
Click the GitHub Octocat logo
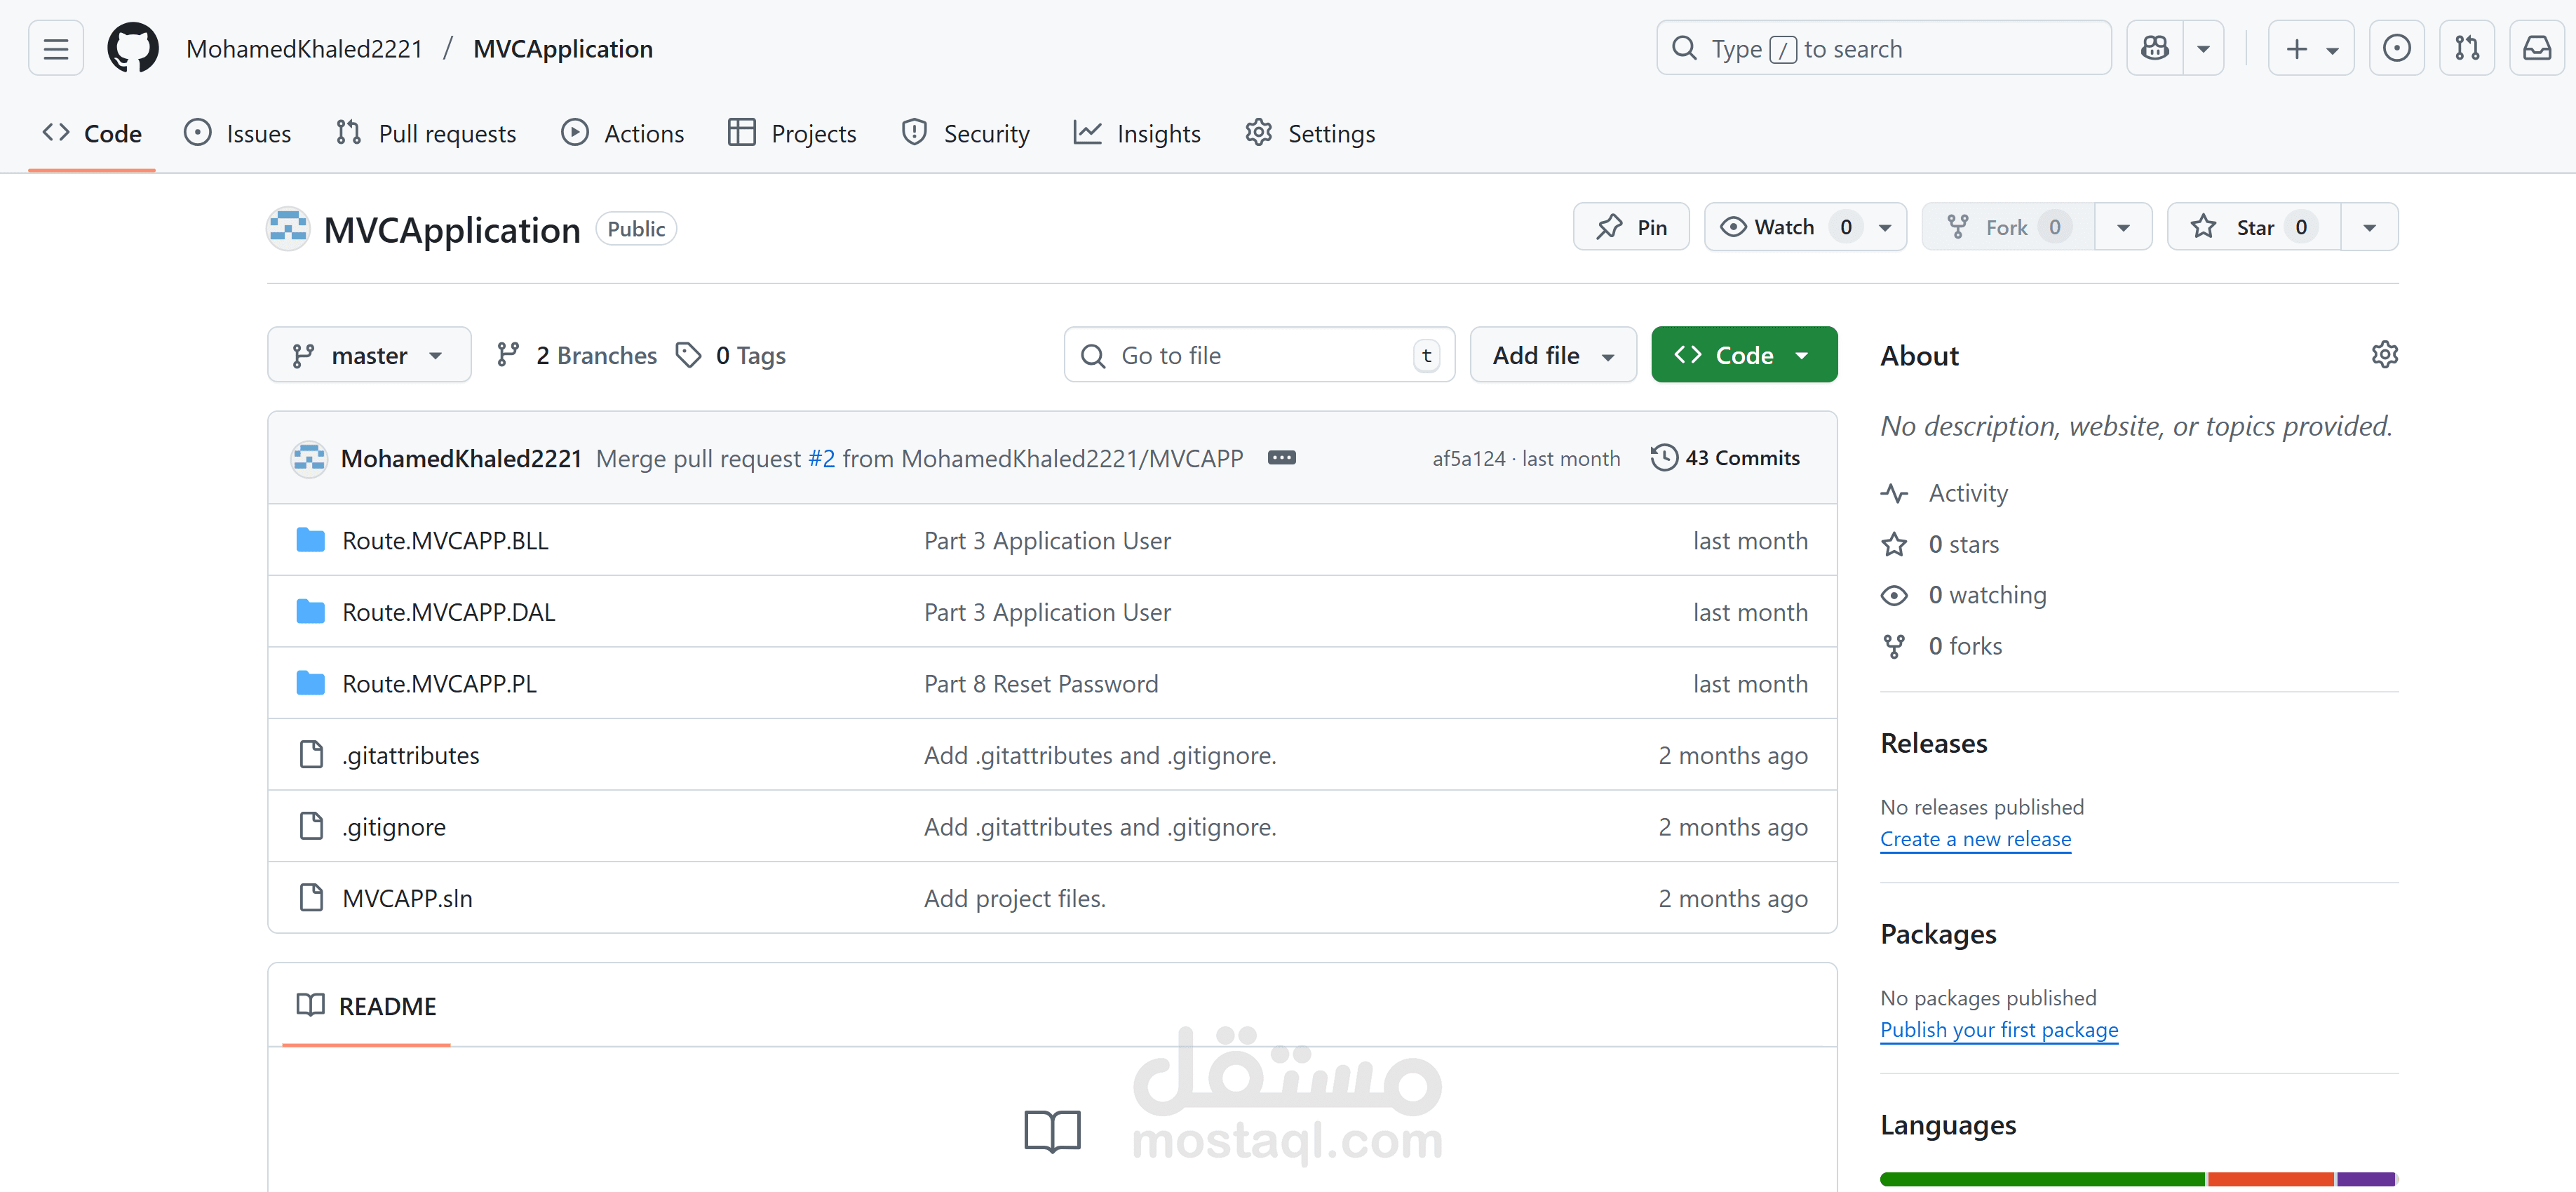pyautogui.click(x=133, y=48)
